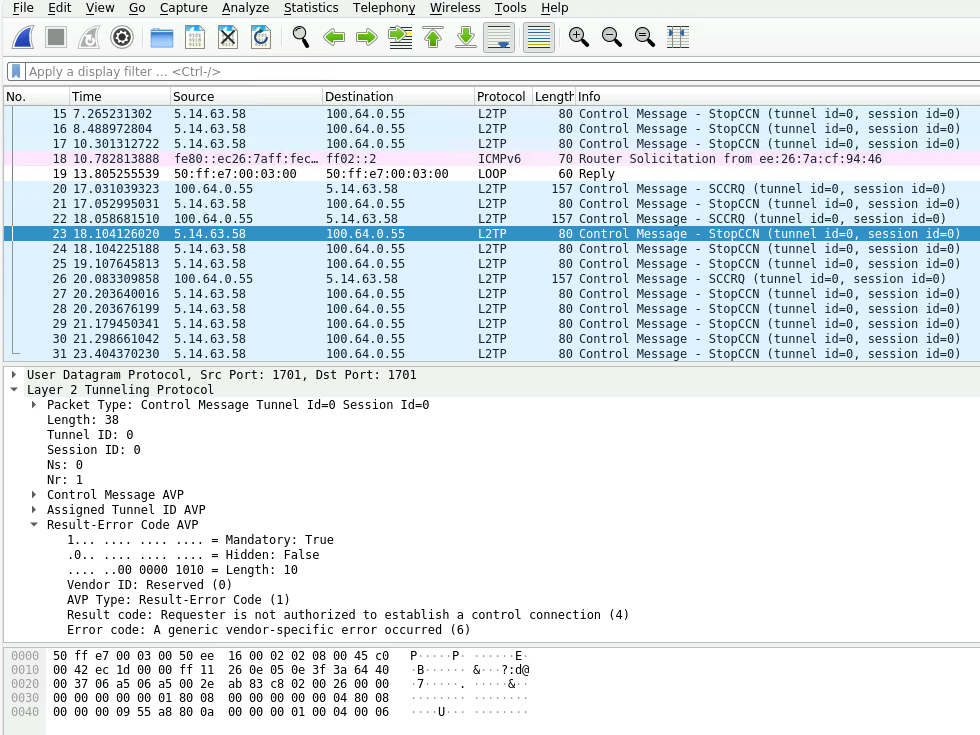Toggle packet list colorization
Image resolution: width=980 pixels, height=735 pixels.
pyautogui.click(x=539, y=38)
